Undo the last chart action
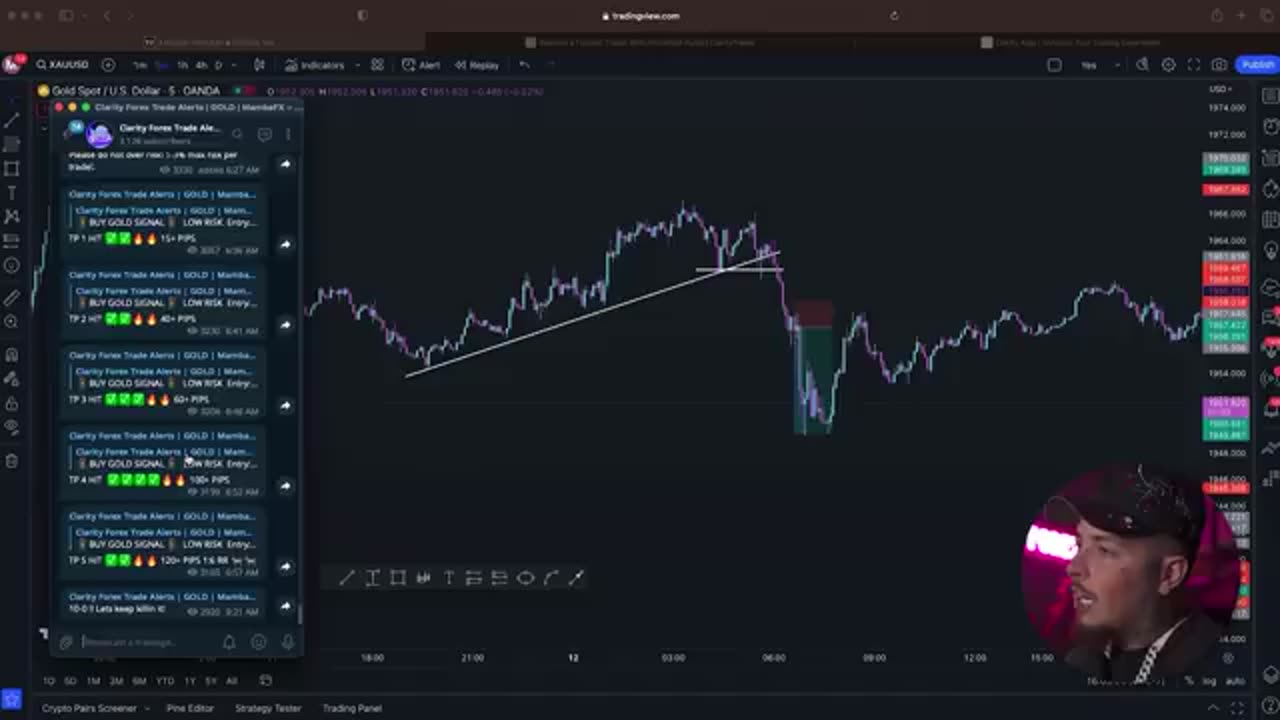 click(524, 65)
